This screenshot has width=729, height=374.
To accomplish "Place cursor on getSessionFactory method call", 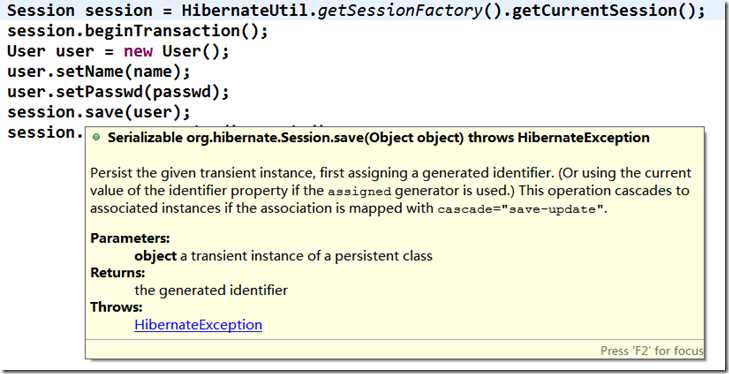I will coord(400,11).
